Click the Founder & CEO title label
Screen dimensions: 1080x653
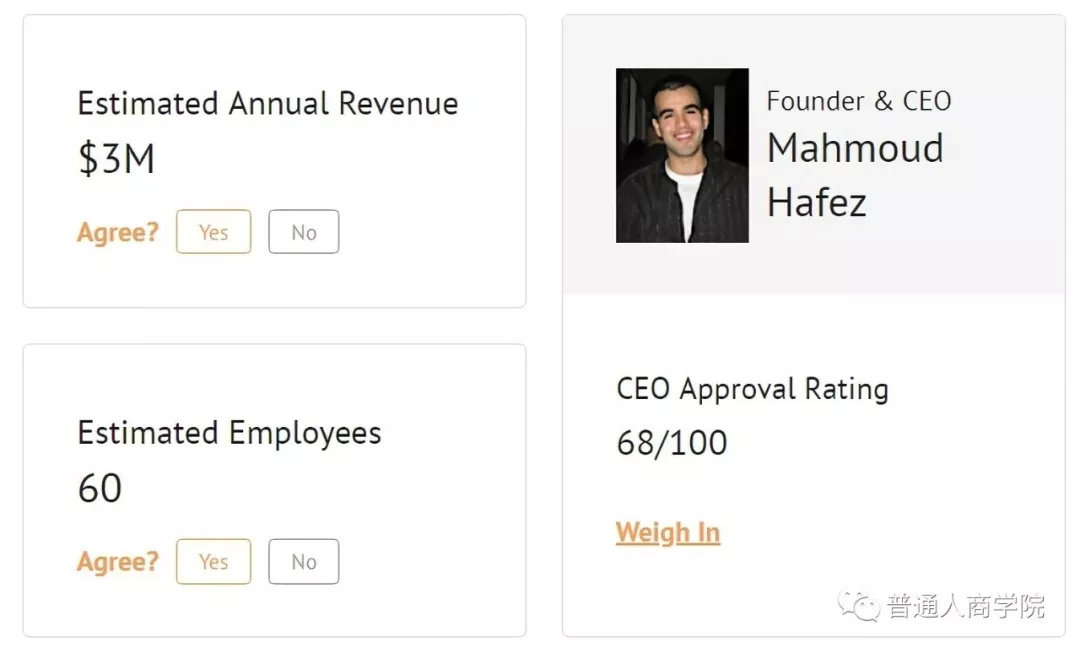coord(858,101)
